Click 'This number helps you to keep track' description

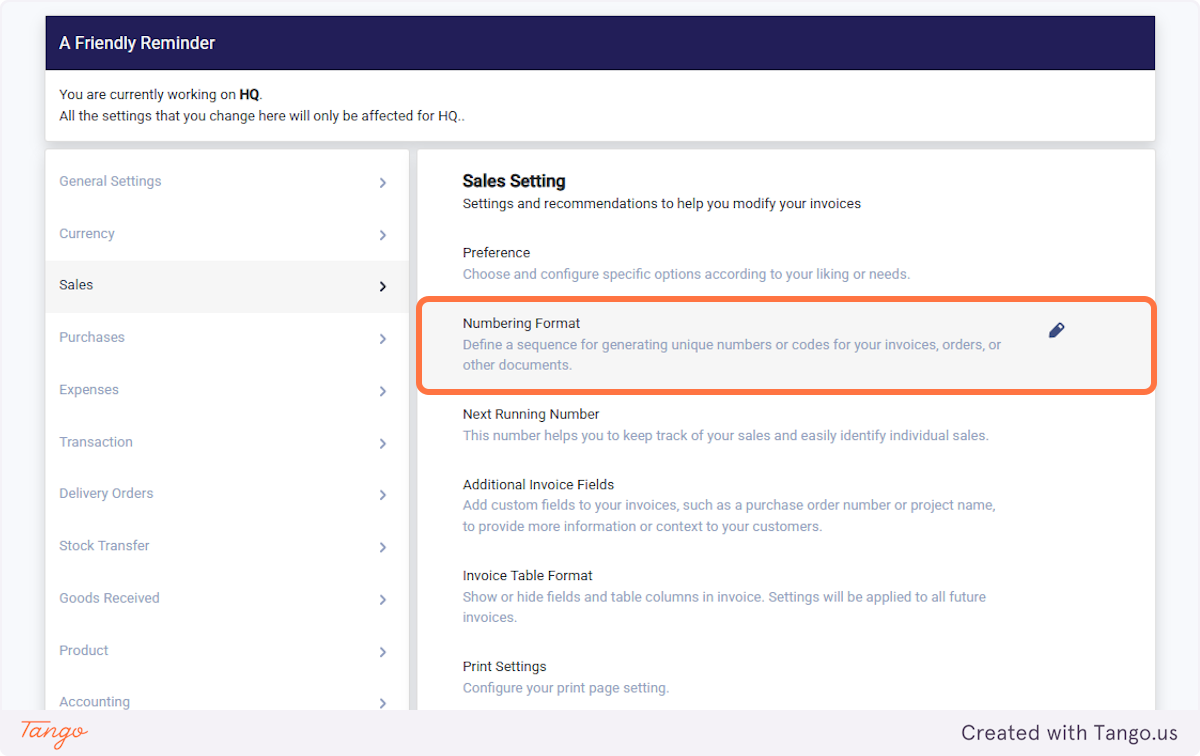725,435
